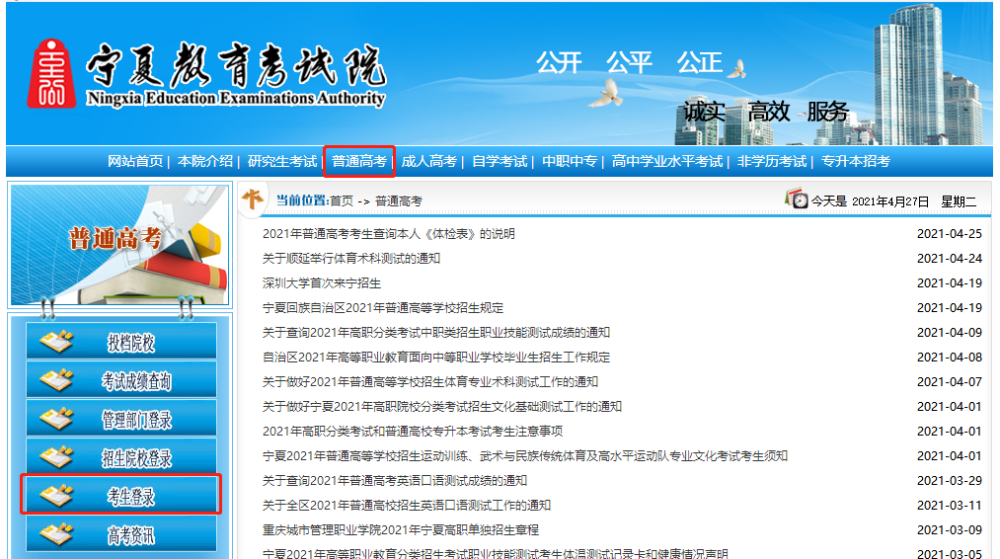Click the 首页 breadcrumb link
1000x559 pixels.
(x=341, y=201)
